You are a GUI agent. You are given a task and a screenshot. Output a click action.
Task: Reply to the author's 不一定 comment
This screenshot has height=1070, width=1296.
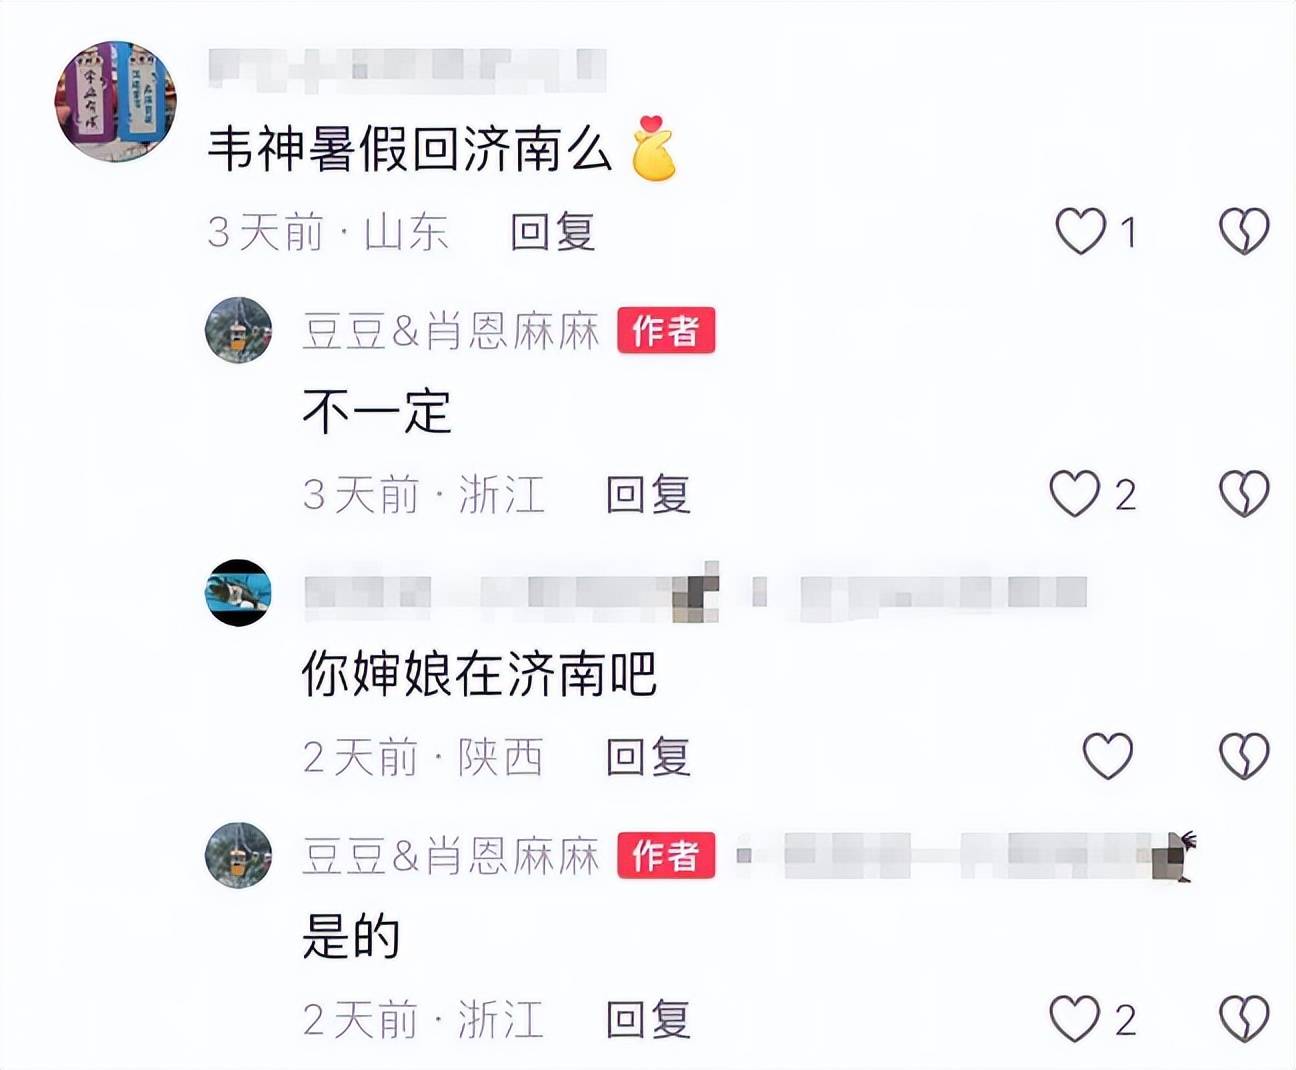[648, 494]
